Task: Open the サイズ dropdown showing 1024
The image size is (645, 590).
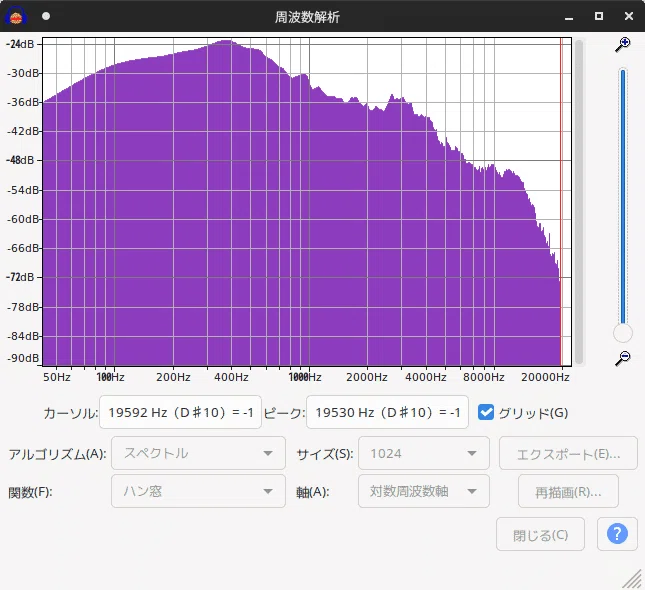Action: click(x=424, y=453)
